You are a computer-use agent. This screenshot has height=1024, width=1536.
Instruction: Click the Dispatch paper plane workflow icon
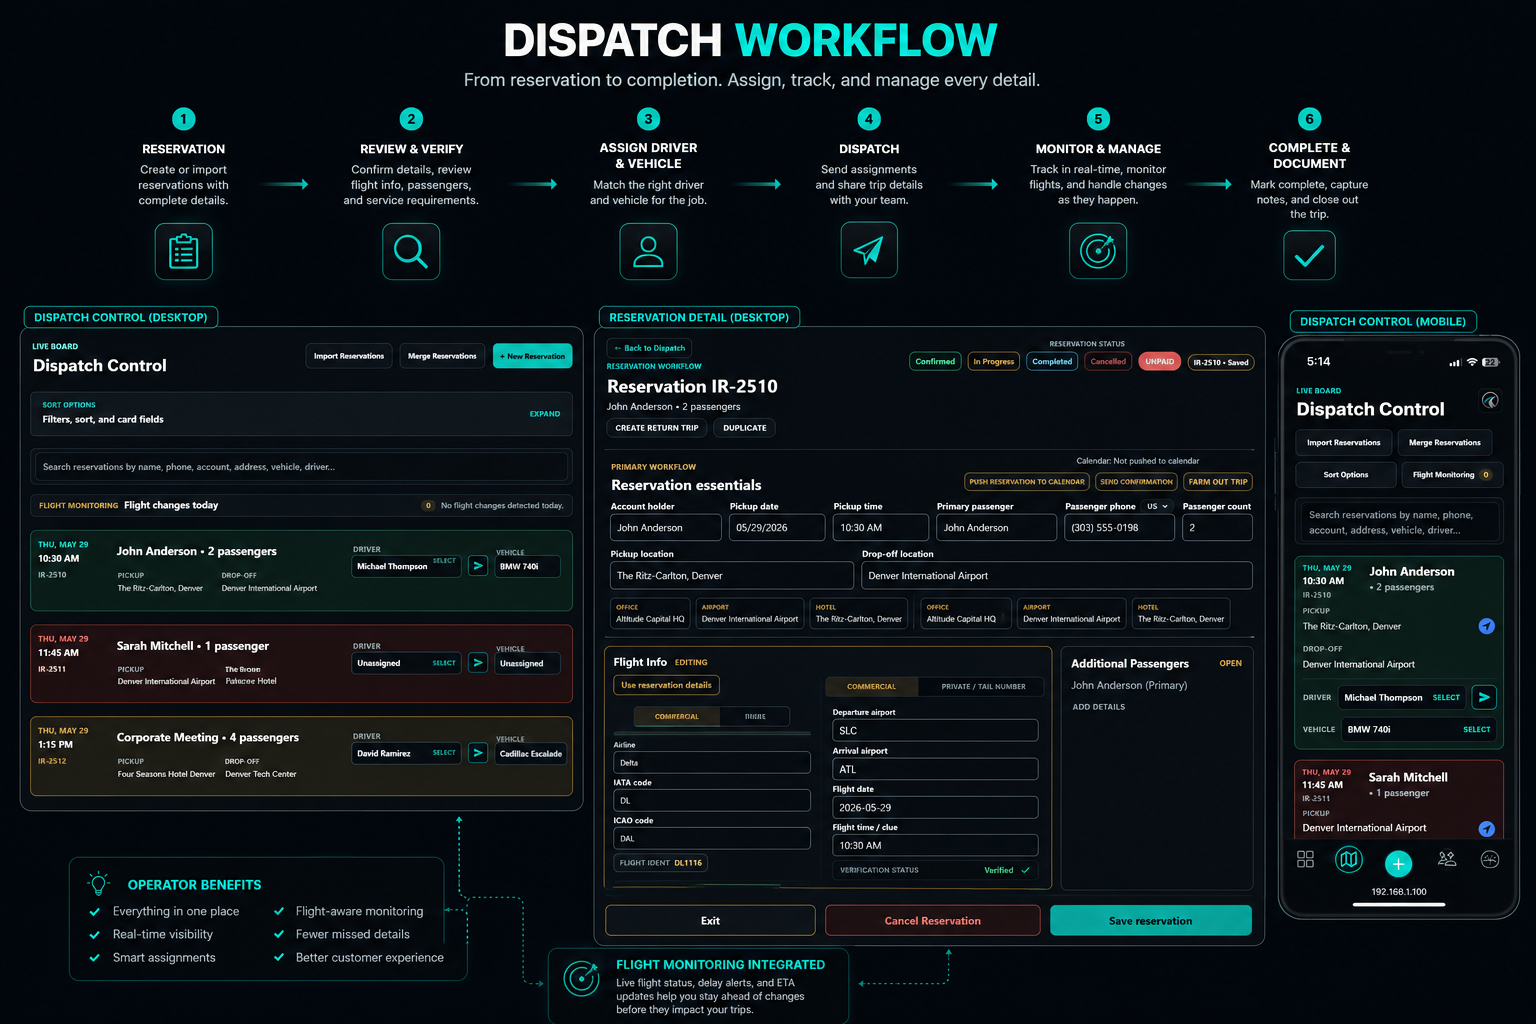869,251
